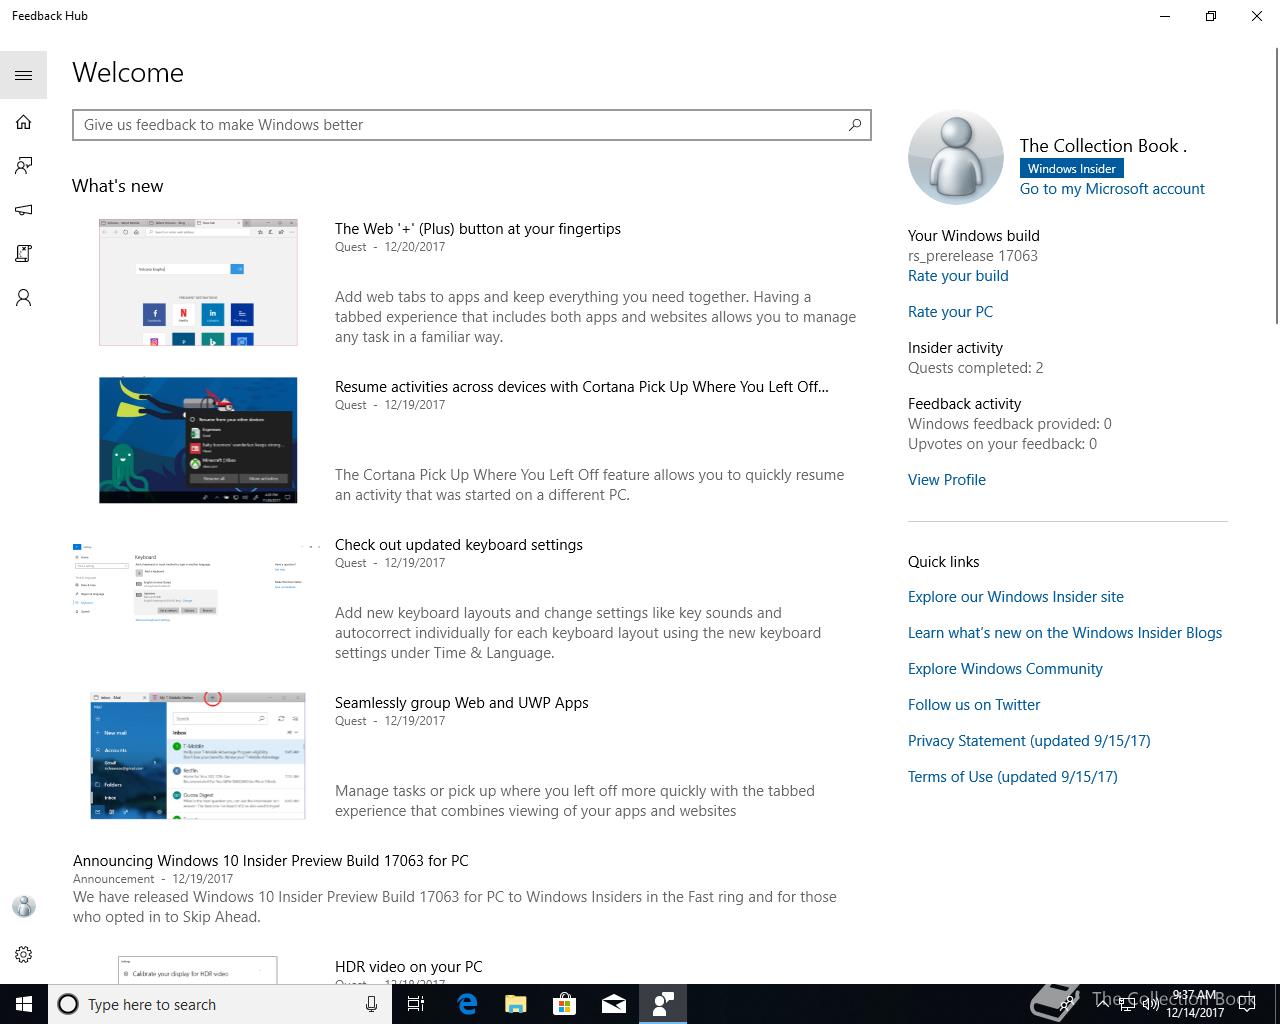Open 'Seamlessly group Web and UWP Apps' quest
The height and width of the screenshot is (1024, 1280).
coord(462,703)
